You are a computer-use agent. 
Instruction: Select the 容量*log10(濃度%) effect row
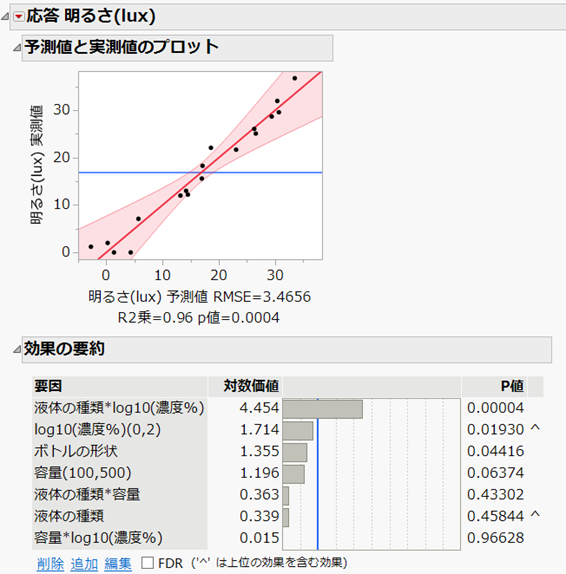tap(119, 538)
